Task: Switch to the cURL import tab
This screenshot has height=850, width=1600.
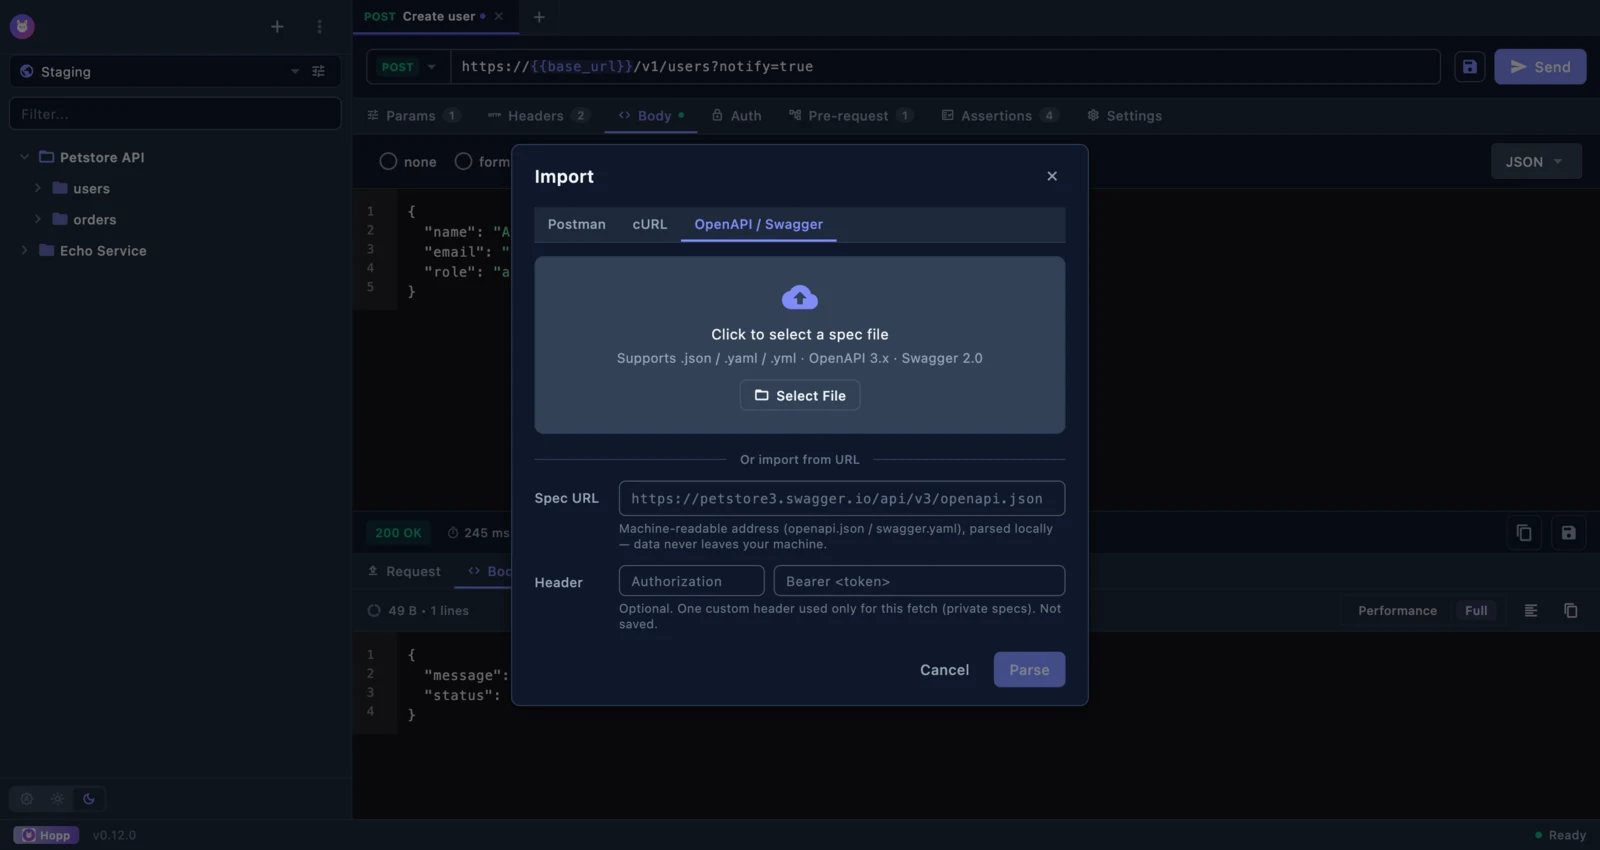Action: coord(650,224)
